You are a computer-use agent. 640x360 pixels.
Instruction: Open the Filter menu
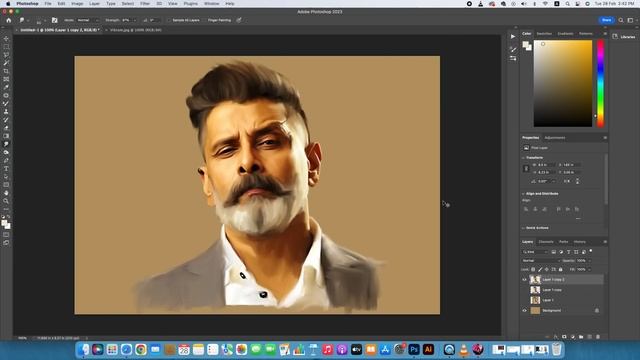click(x=145, y=4)
